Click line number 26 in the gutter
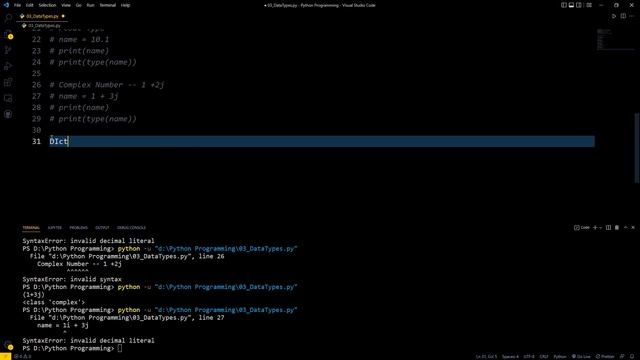640x360 pixels. [36, 85]
